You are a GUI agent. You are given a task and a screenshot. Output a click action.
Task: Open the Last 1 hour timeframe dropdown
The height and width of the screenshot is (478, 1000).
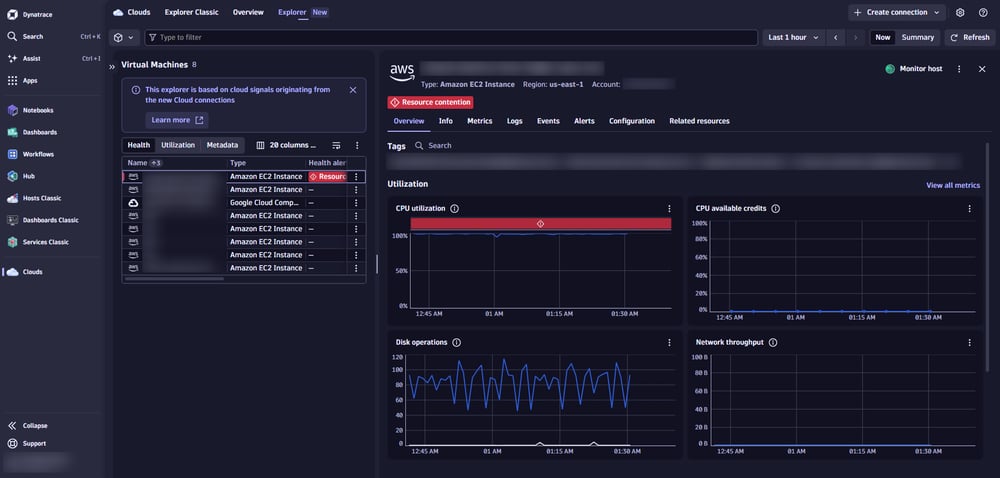pos(793,38)
